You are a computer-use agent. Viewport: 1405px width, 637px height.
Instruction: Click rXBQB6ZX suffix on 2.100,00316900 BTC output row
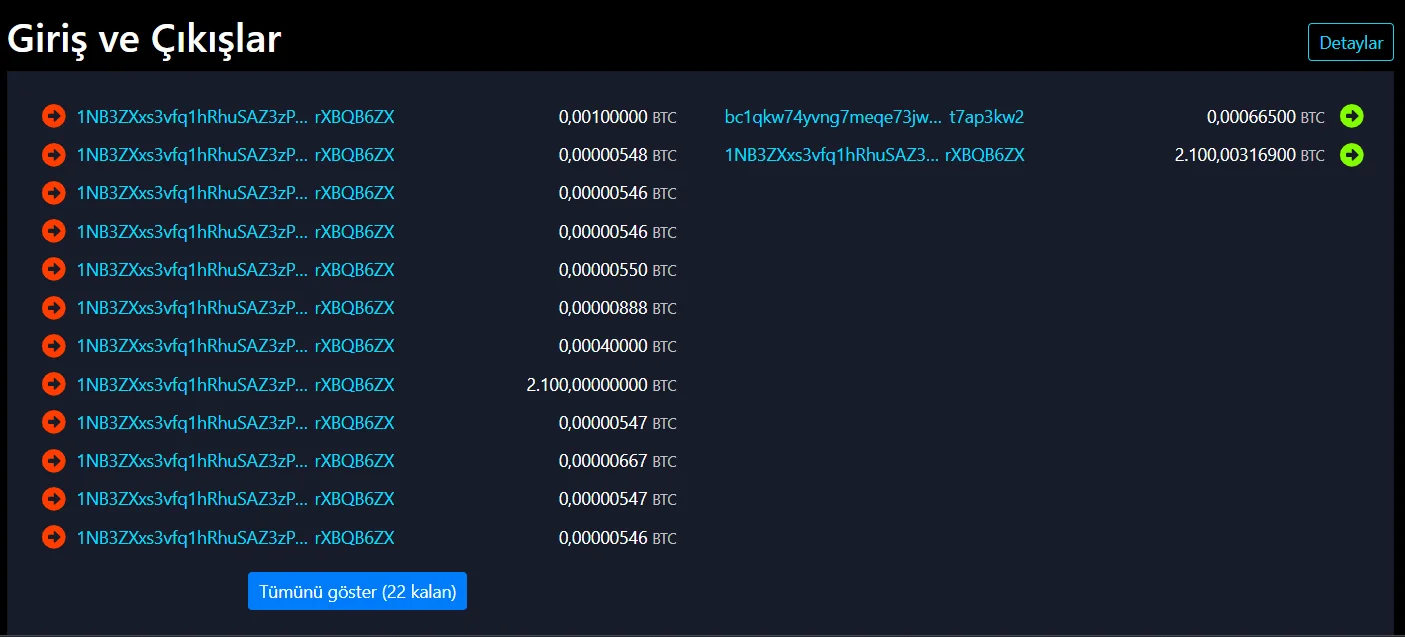click(984, 155)
